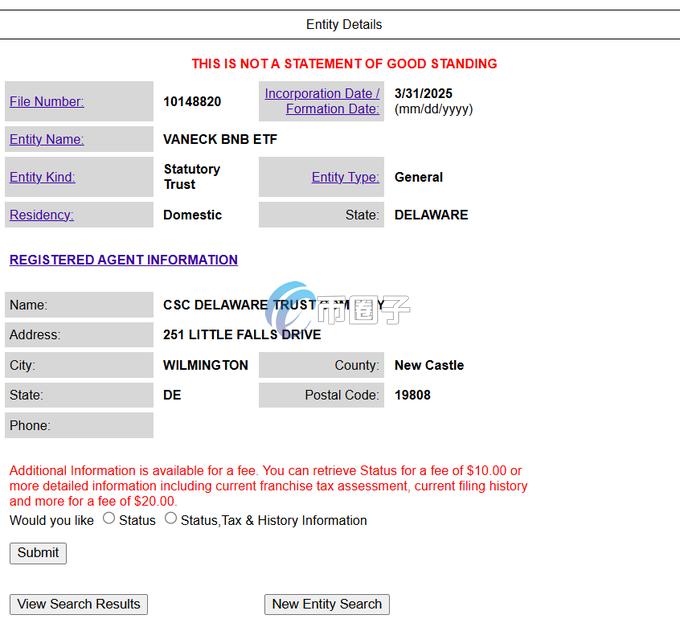This screenshot has height=619, width=680.
Task: Open the Entity Name link
Action: tap(47, 139)
